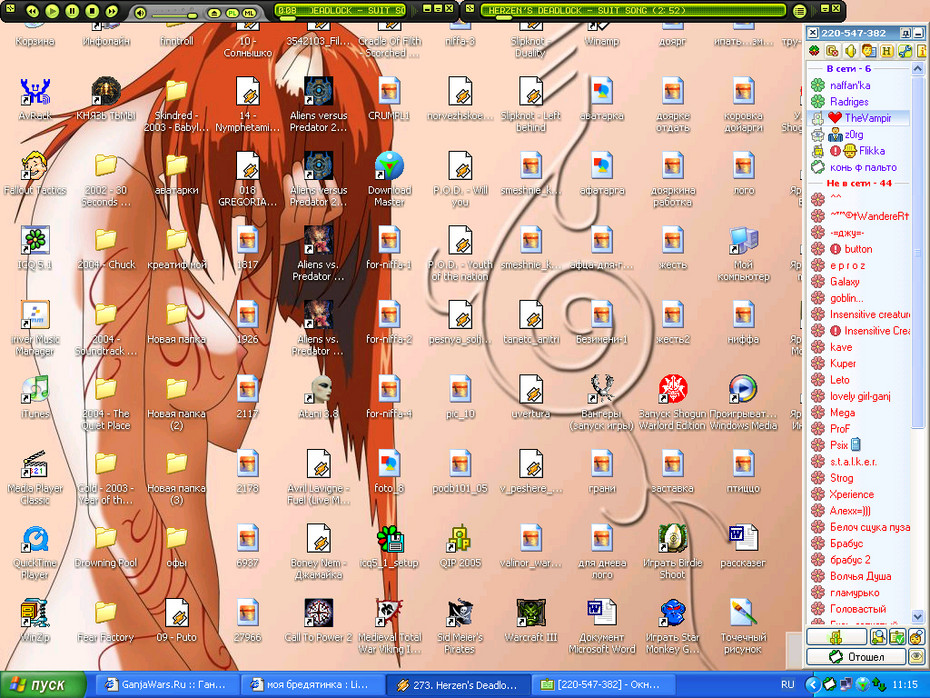Toggle the Winamp media library ML button
Screen dimensions: 930x698
point(249,12)
